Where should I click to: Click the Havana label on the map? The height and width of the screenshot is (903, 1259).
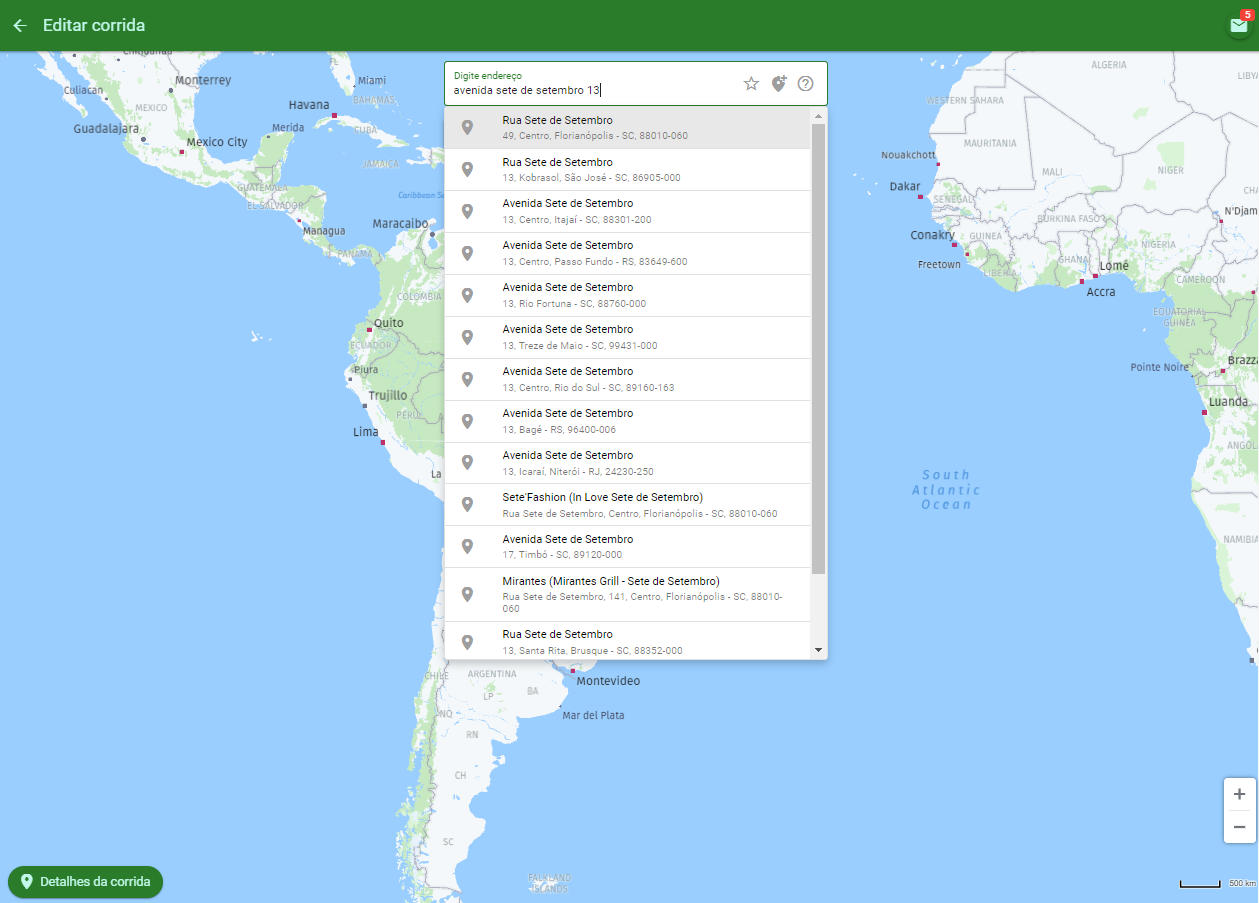(x=309, y=105)
